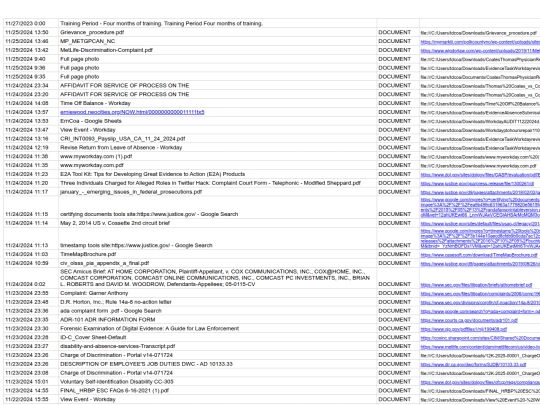
Task: Open the dol.gov link in the E2A Tool Kit row
Action: click(x=480, y=175)
